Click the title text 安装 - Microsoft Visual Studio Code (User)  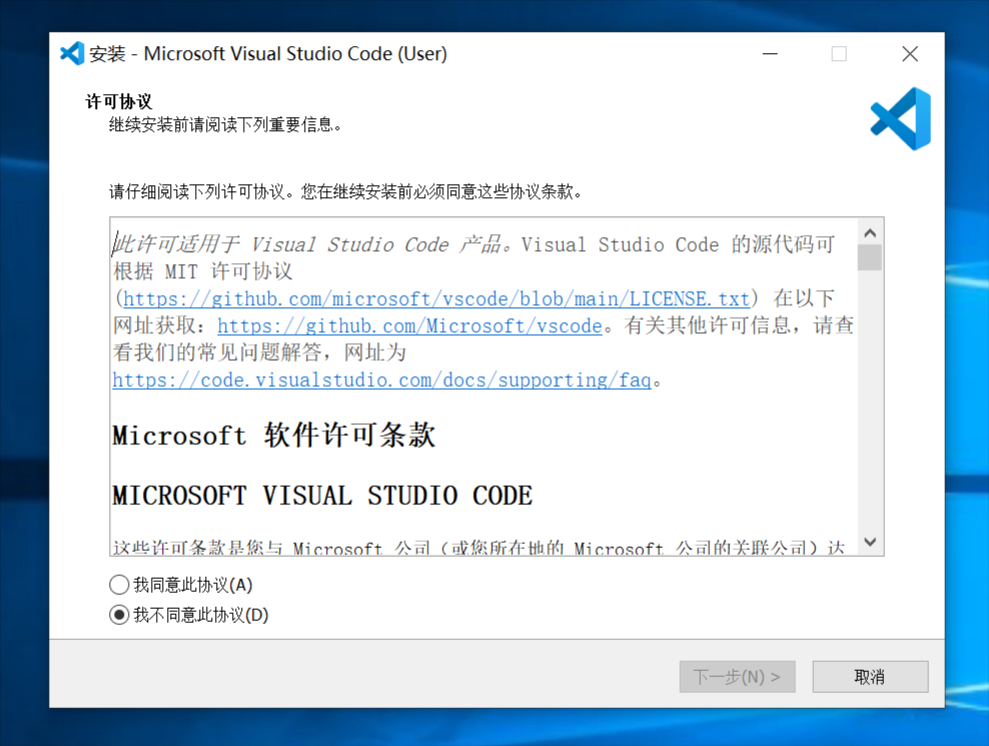tap(268, 54)
